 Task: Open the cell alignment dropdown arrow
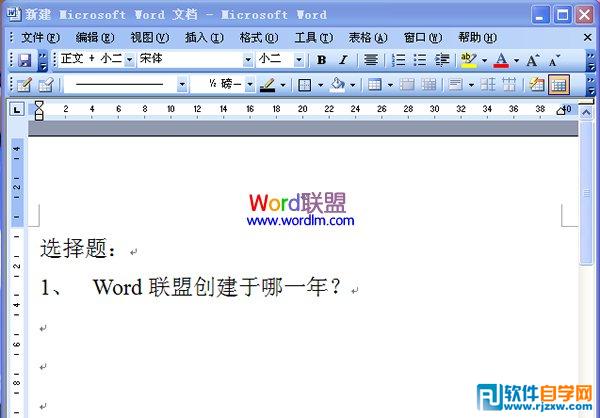coord(471,85)
